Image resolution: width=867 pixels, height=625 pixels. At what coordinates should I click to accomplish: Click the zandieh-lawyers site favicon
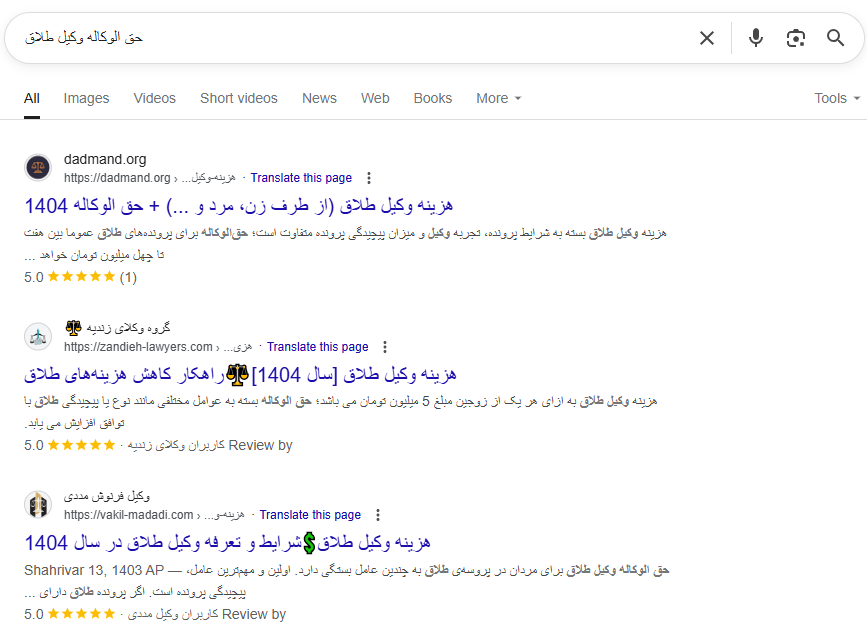click(38, 337)
